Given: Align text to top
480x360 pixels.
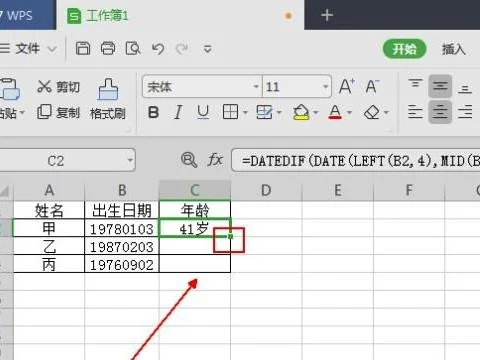Looking at the screenshot, I should [x=415, y=83].
